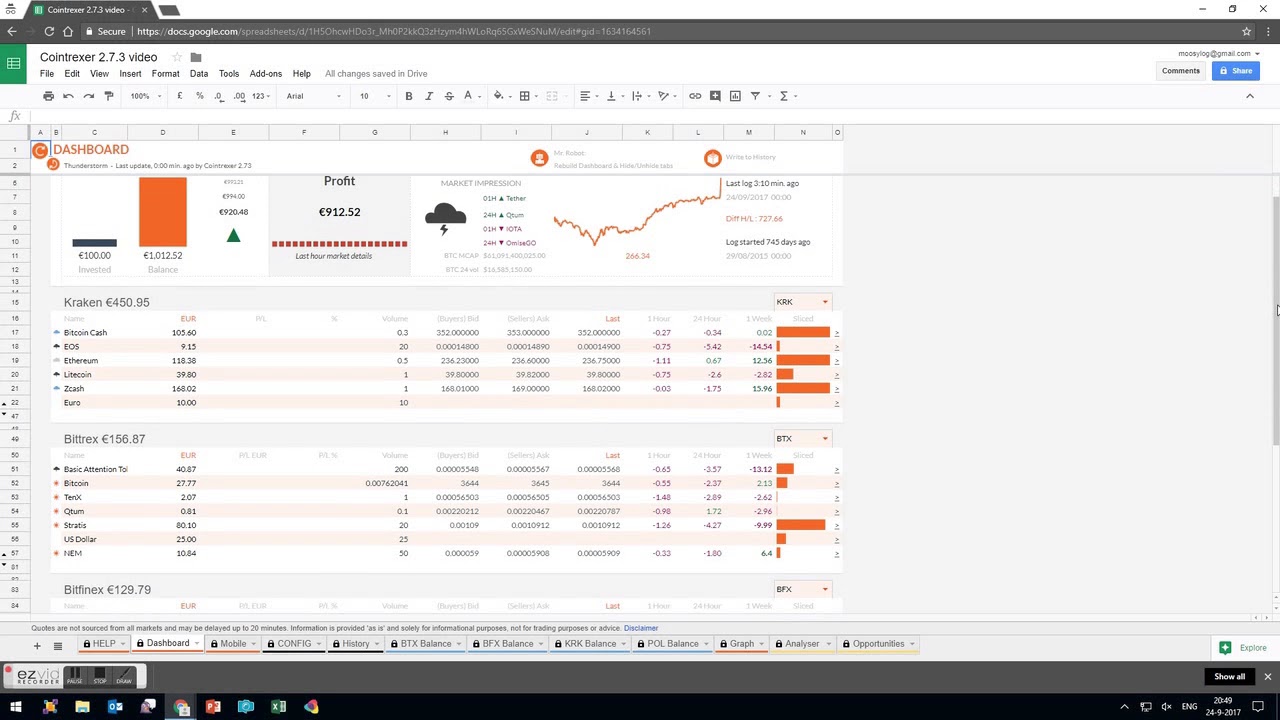Open the fill color picker

(x=500, y=96)
